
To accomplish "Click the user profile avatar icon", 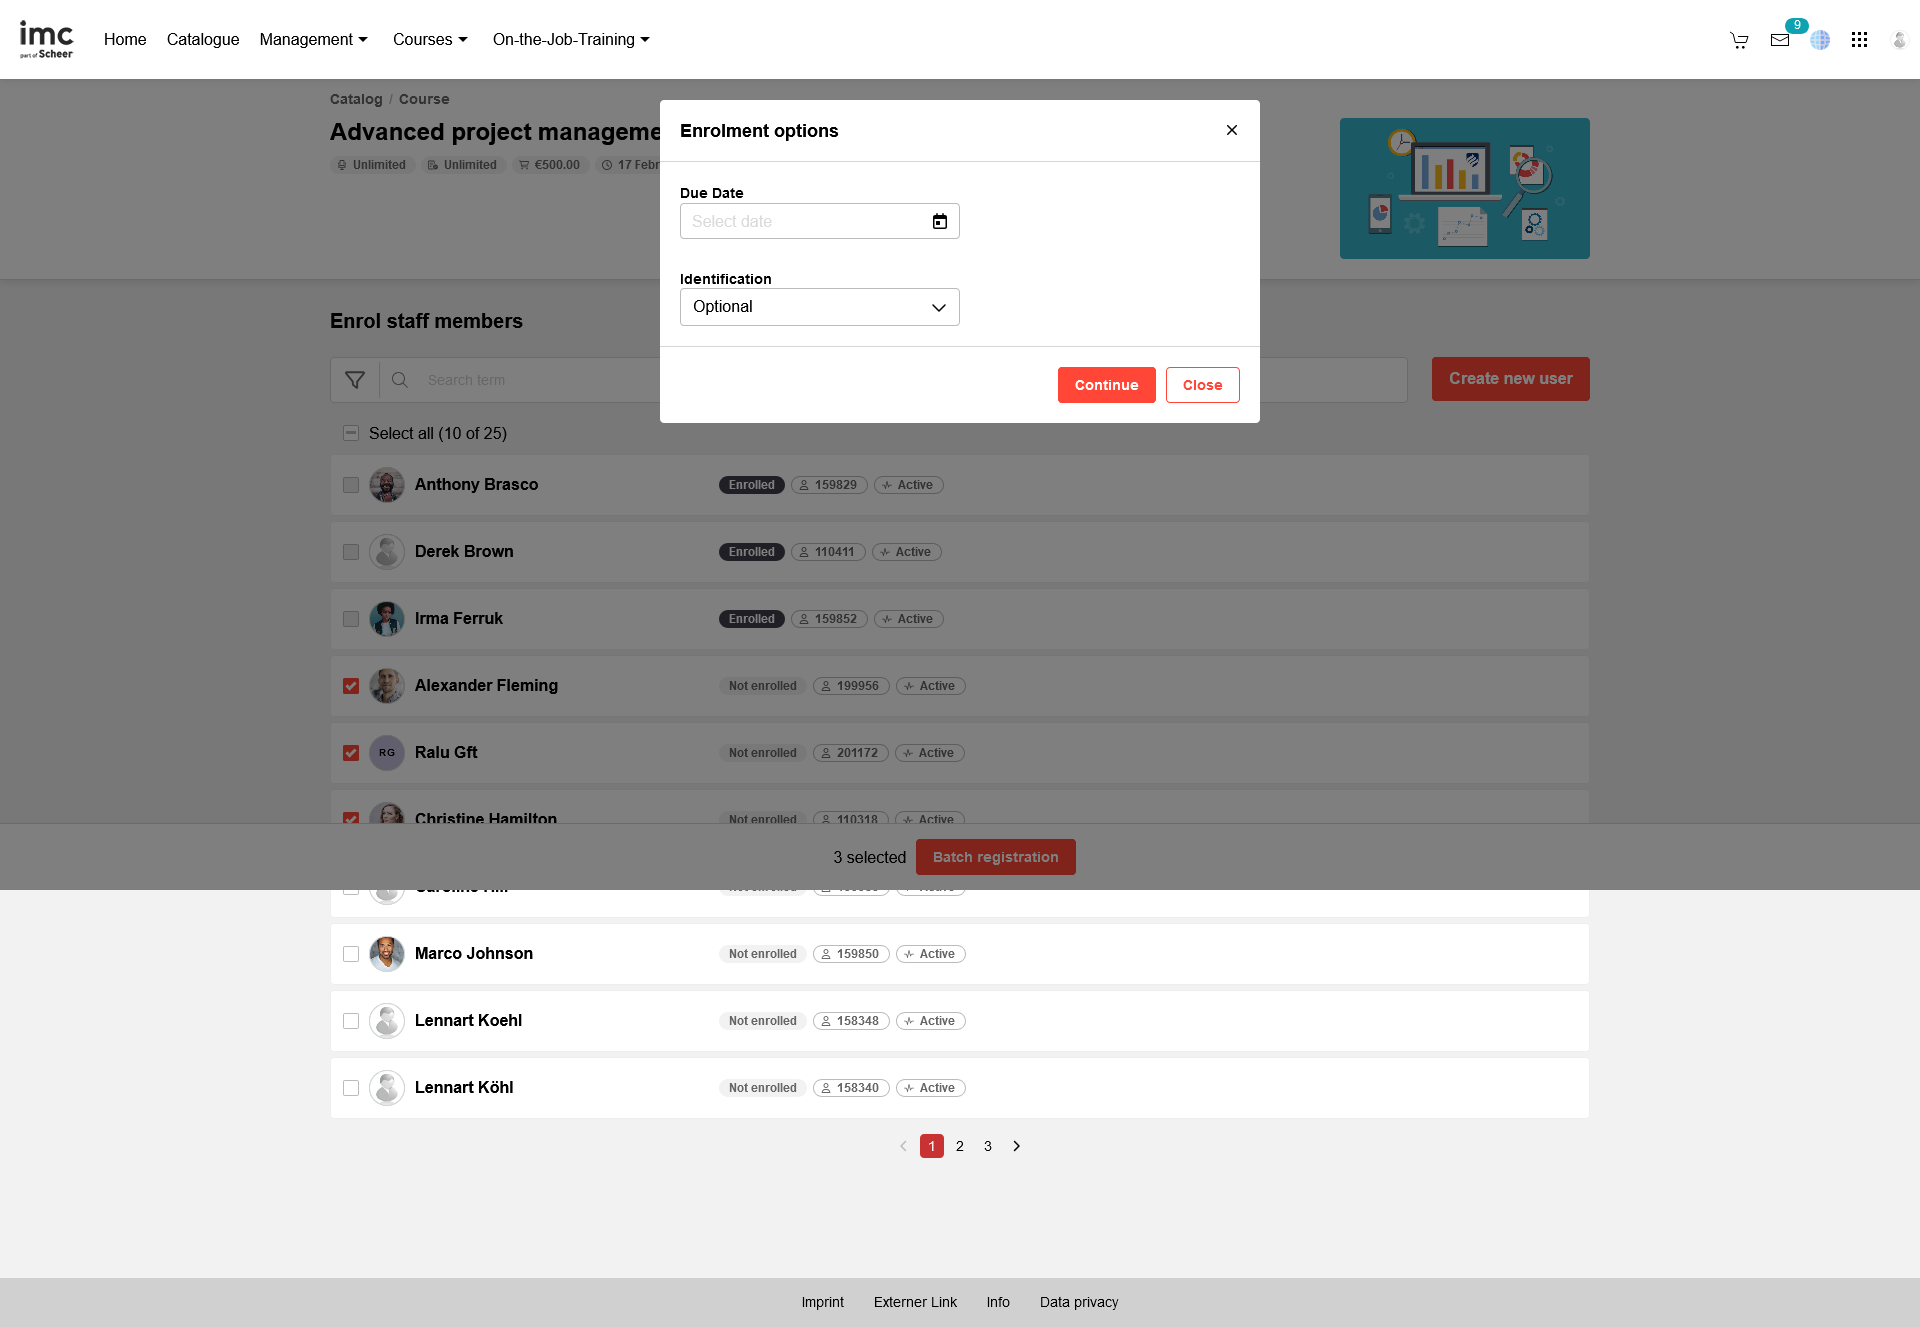I will coord(1899,40).
